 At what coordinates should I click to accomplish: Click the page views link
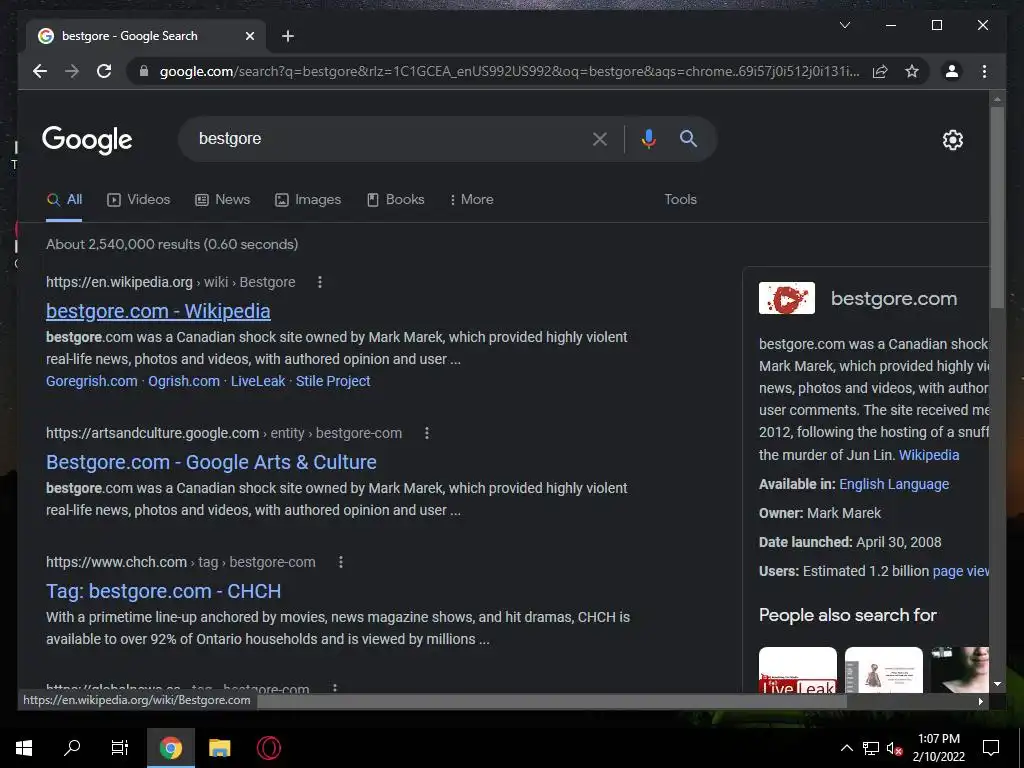pos(960,571)
